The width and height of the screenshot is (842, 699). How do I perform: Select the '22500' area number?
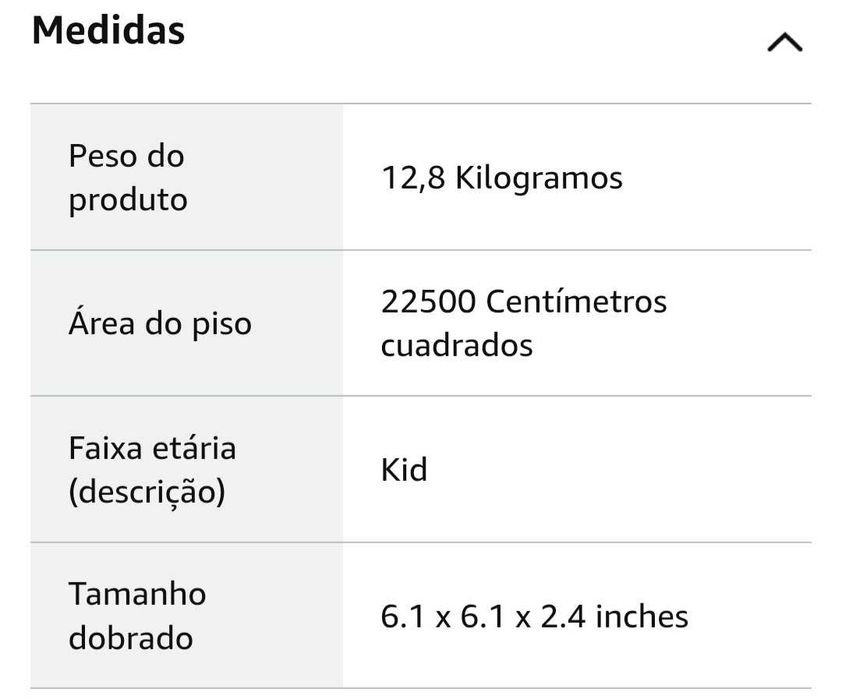tap(427, 301)
